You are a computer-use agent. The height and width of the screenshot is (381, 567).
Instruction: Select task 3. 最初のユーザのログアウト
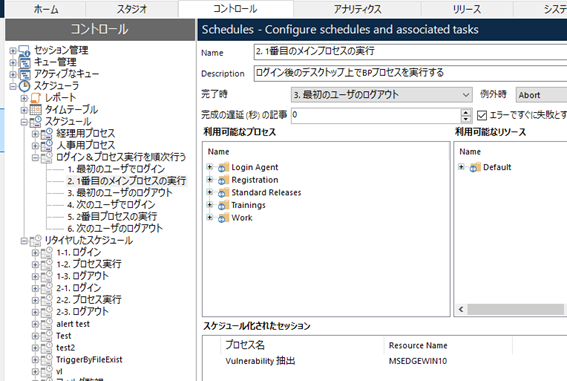pos(120,193)
